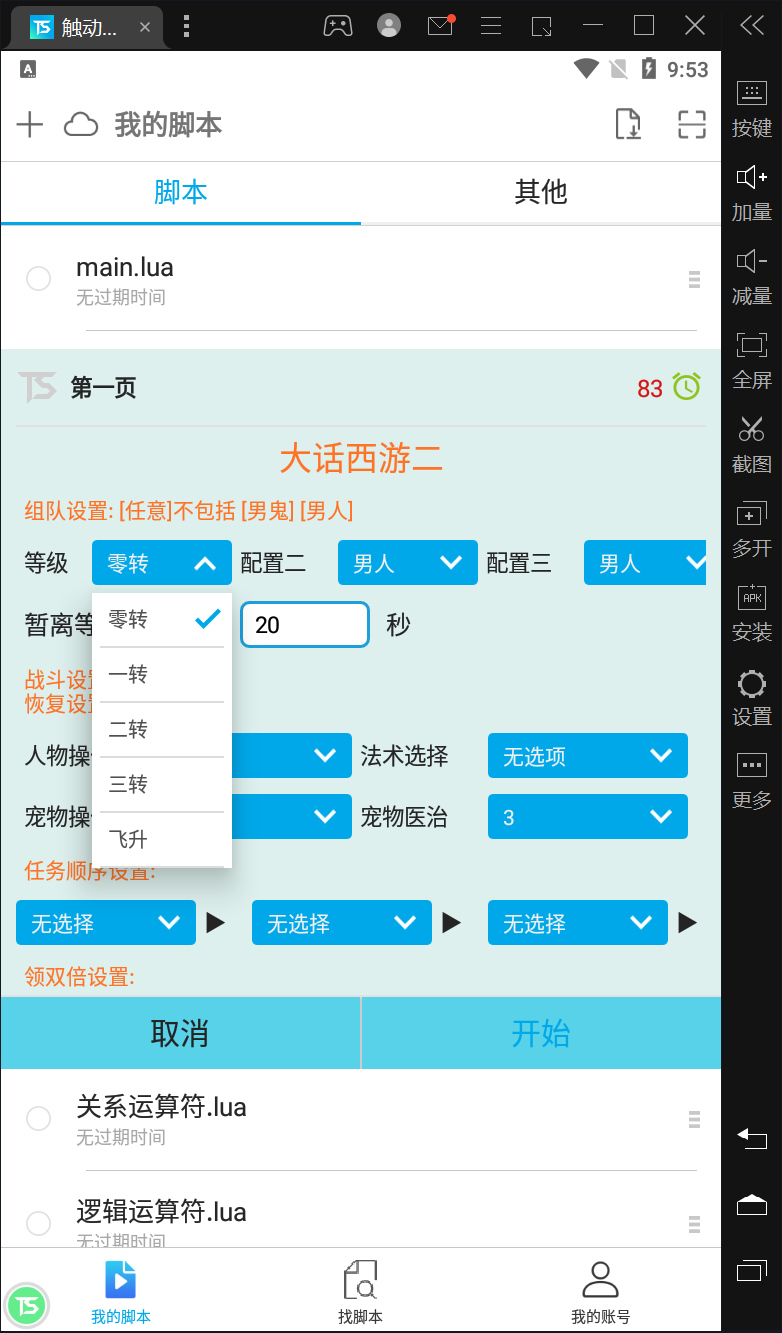
Task: Click the 大话西游二 title text
Action: click(361, 459)
